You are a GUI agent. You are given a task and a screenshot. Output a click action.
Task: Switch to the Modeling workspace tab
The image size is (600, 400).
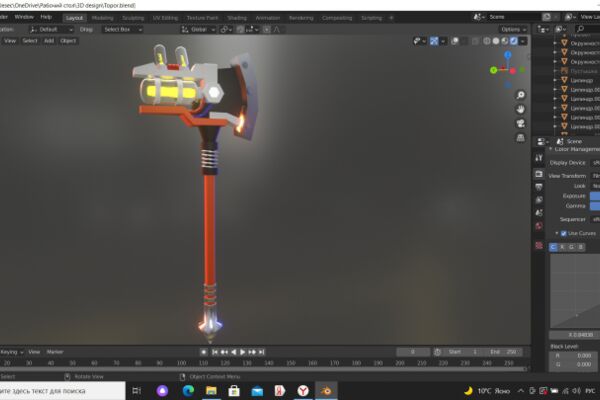coord(103,18)
